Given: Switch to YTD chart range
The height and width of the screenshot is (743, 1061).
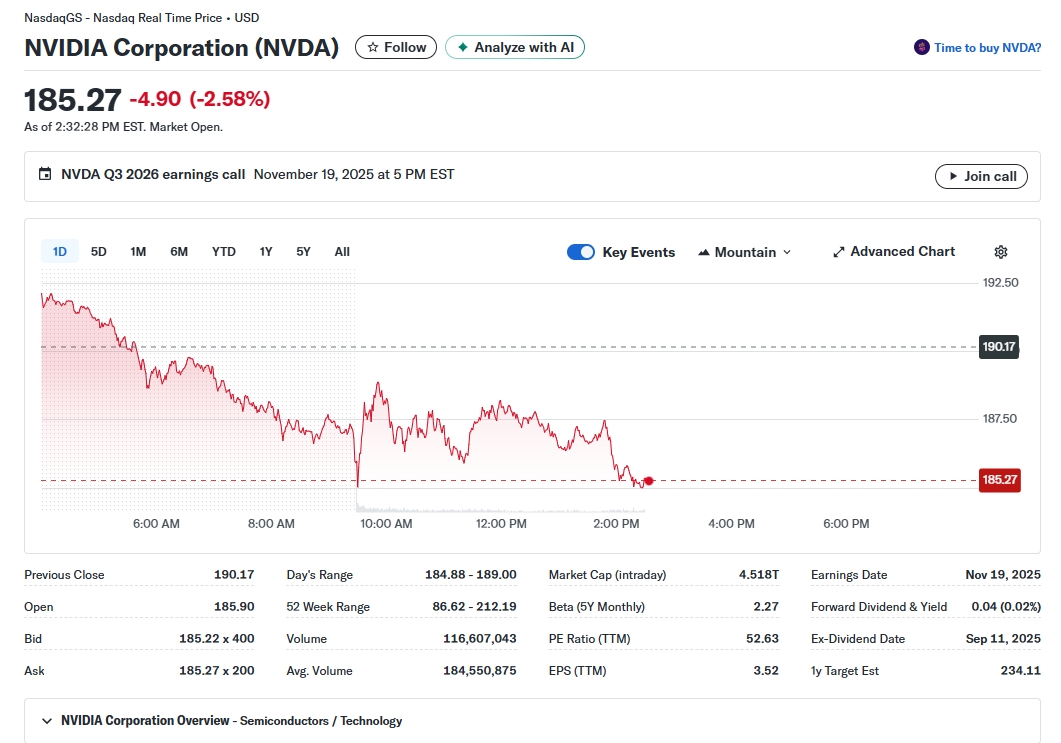Looking at the screenshot, I should (x=224, y=252).
